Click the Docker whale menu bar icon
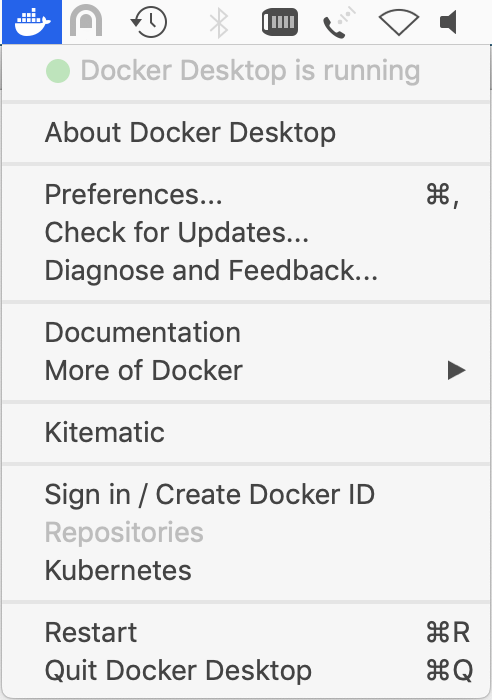492x700 pixels. coord(32,21)
